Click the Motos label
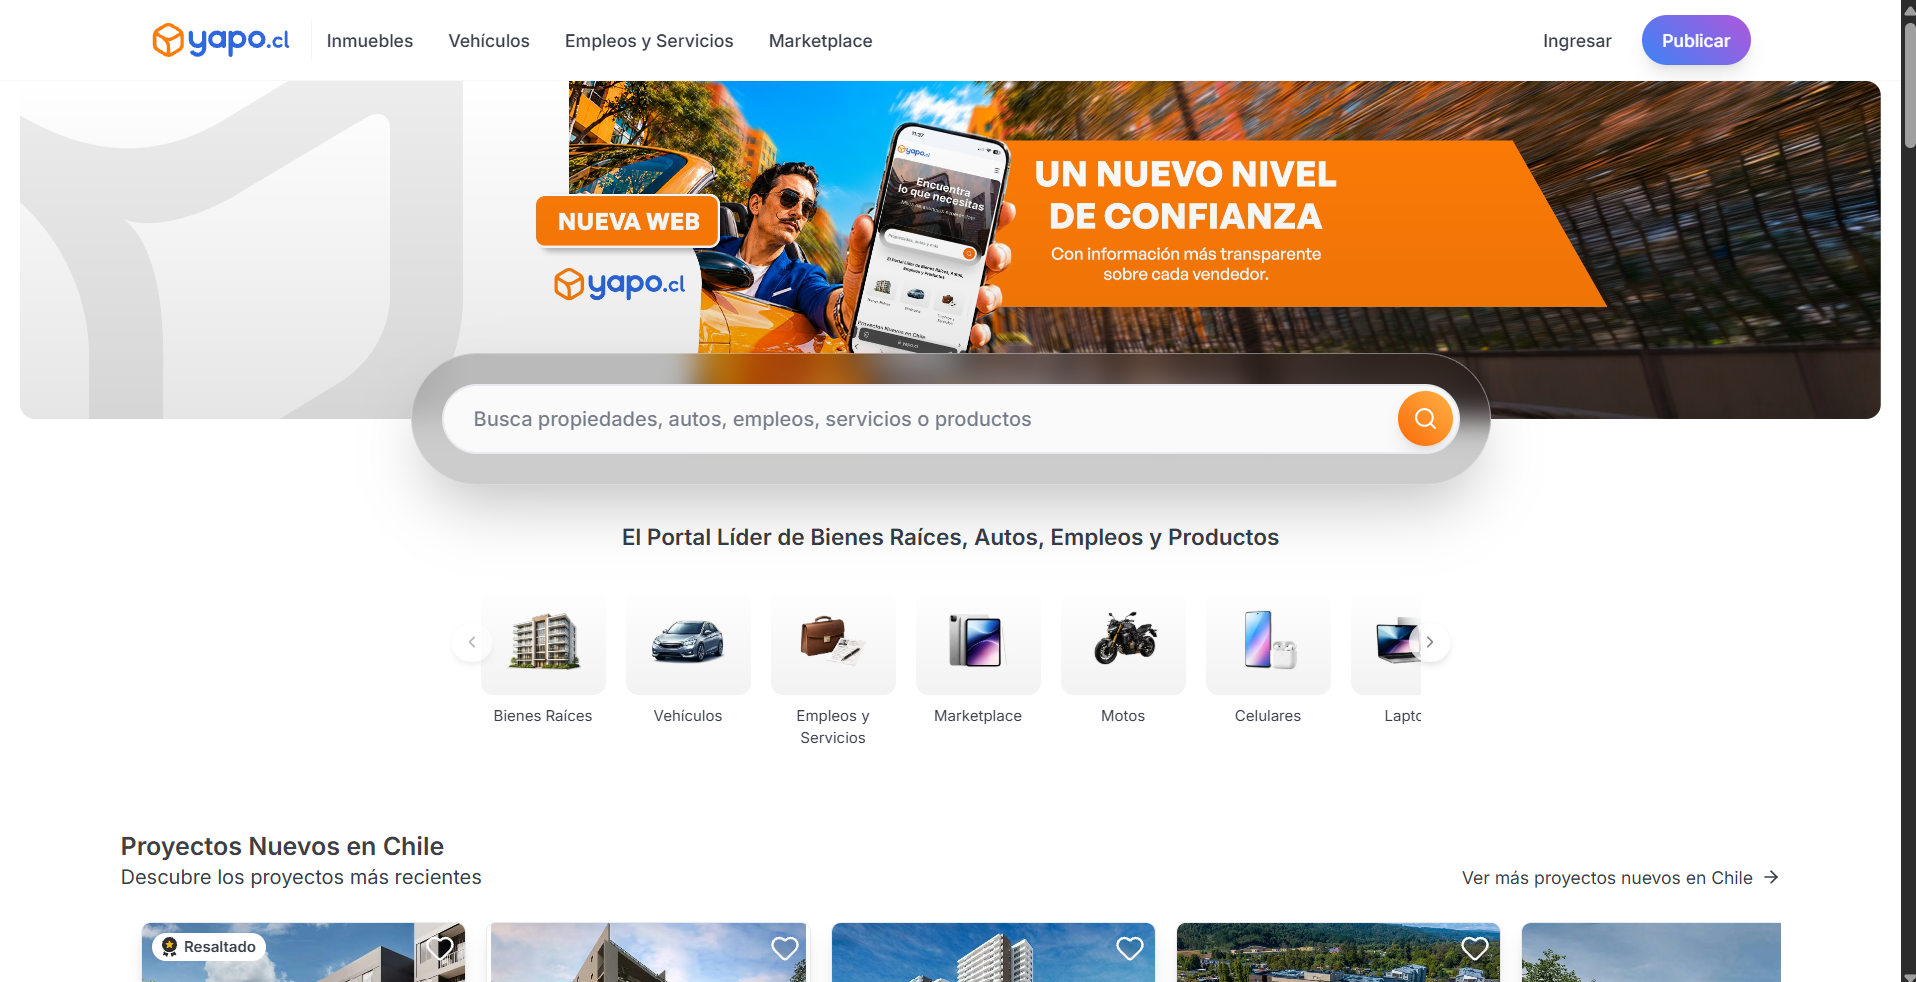Screen dimensions: 1916x982 pos(1123,716)
